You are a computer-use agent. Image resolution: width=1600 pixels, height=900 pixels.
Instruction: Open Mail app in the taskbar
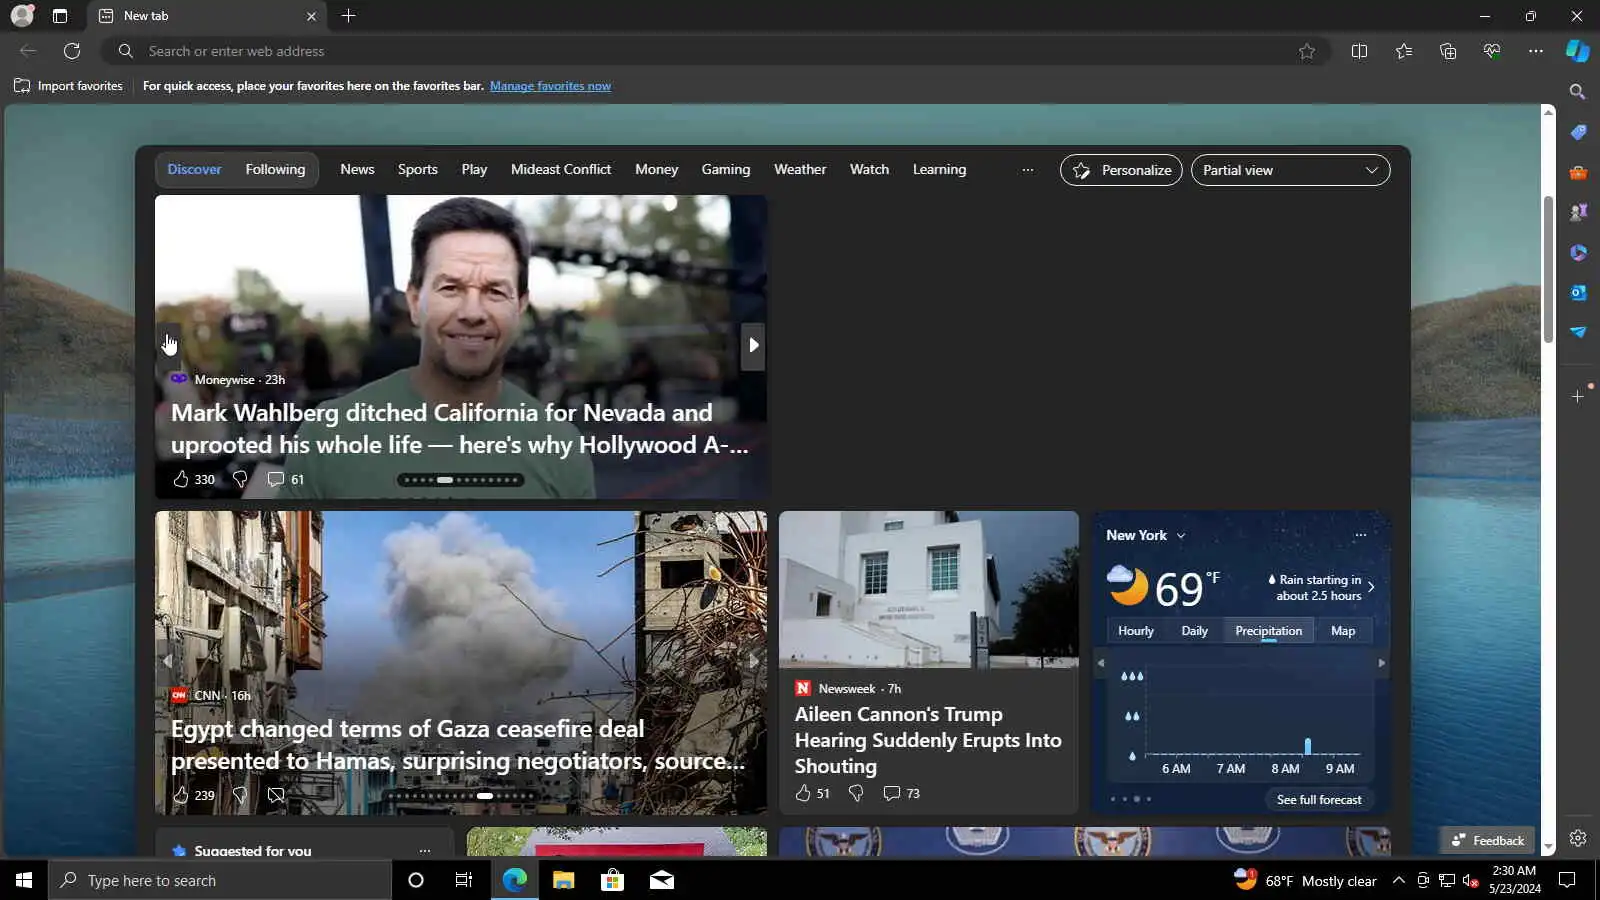[661, 880]
